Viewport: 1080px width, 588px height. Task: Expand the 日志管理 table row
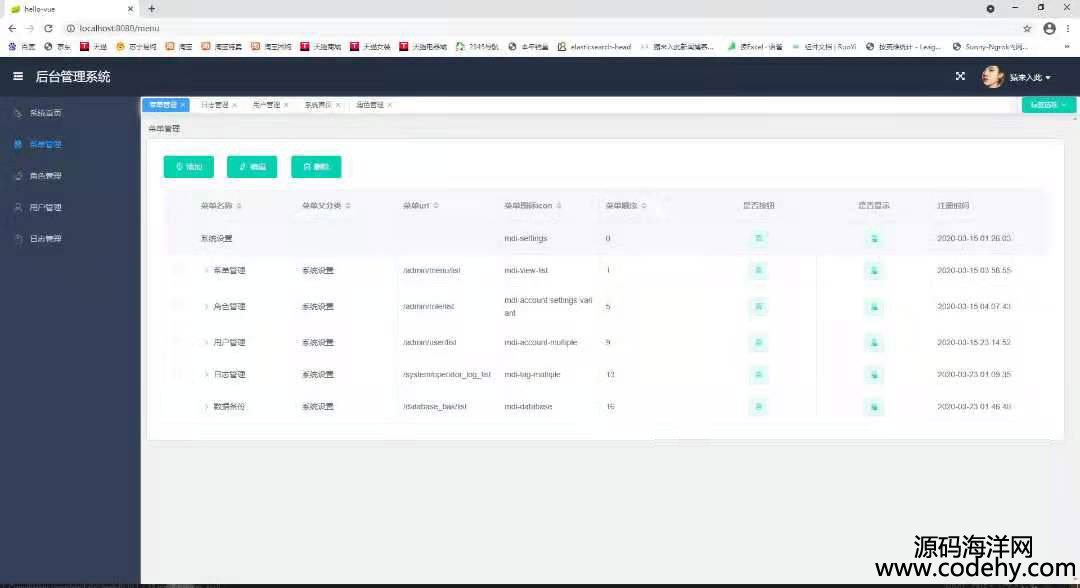click(206, 375)
